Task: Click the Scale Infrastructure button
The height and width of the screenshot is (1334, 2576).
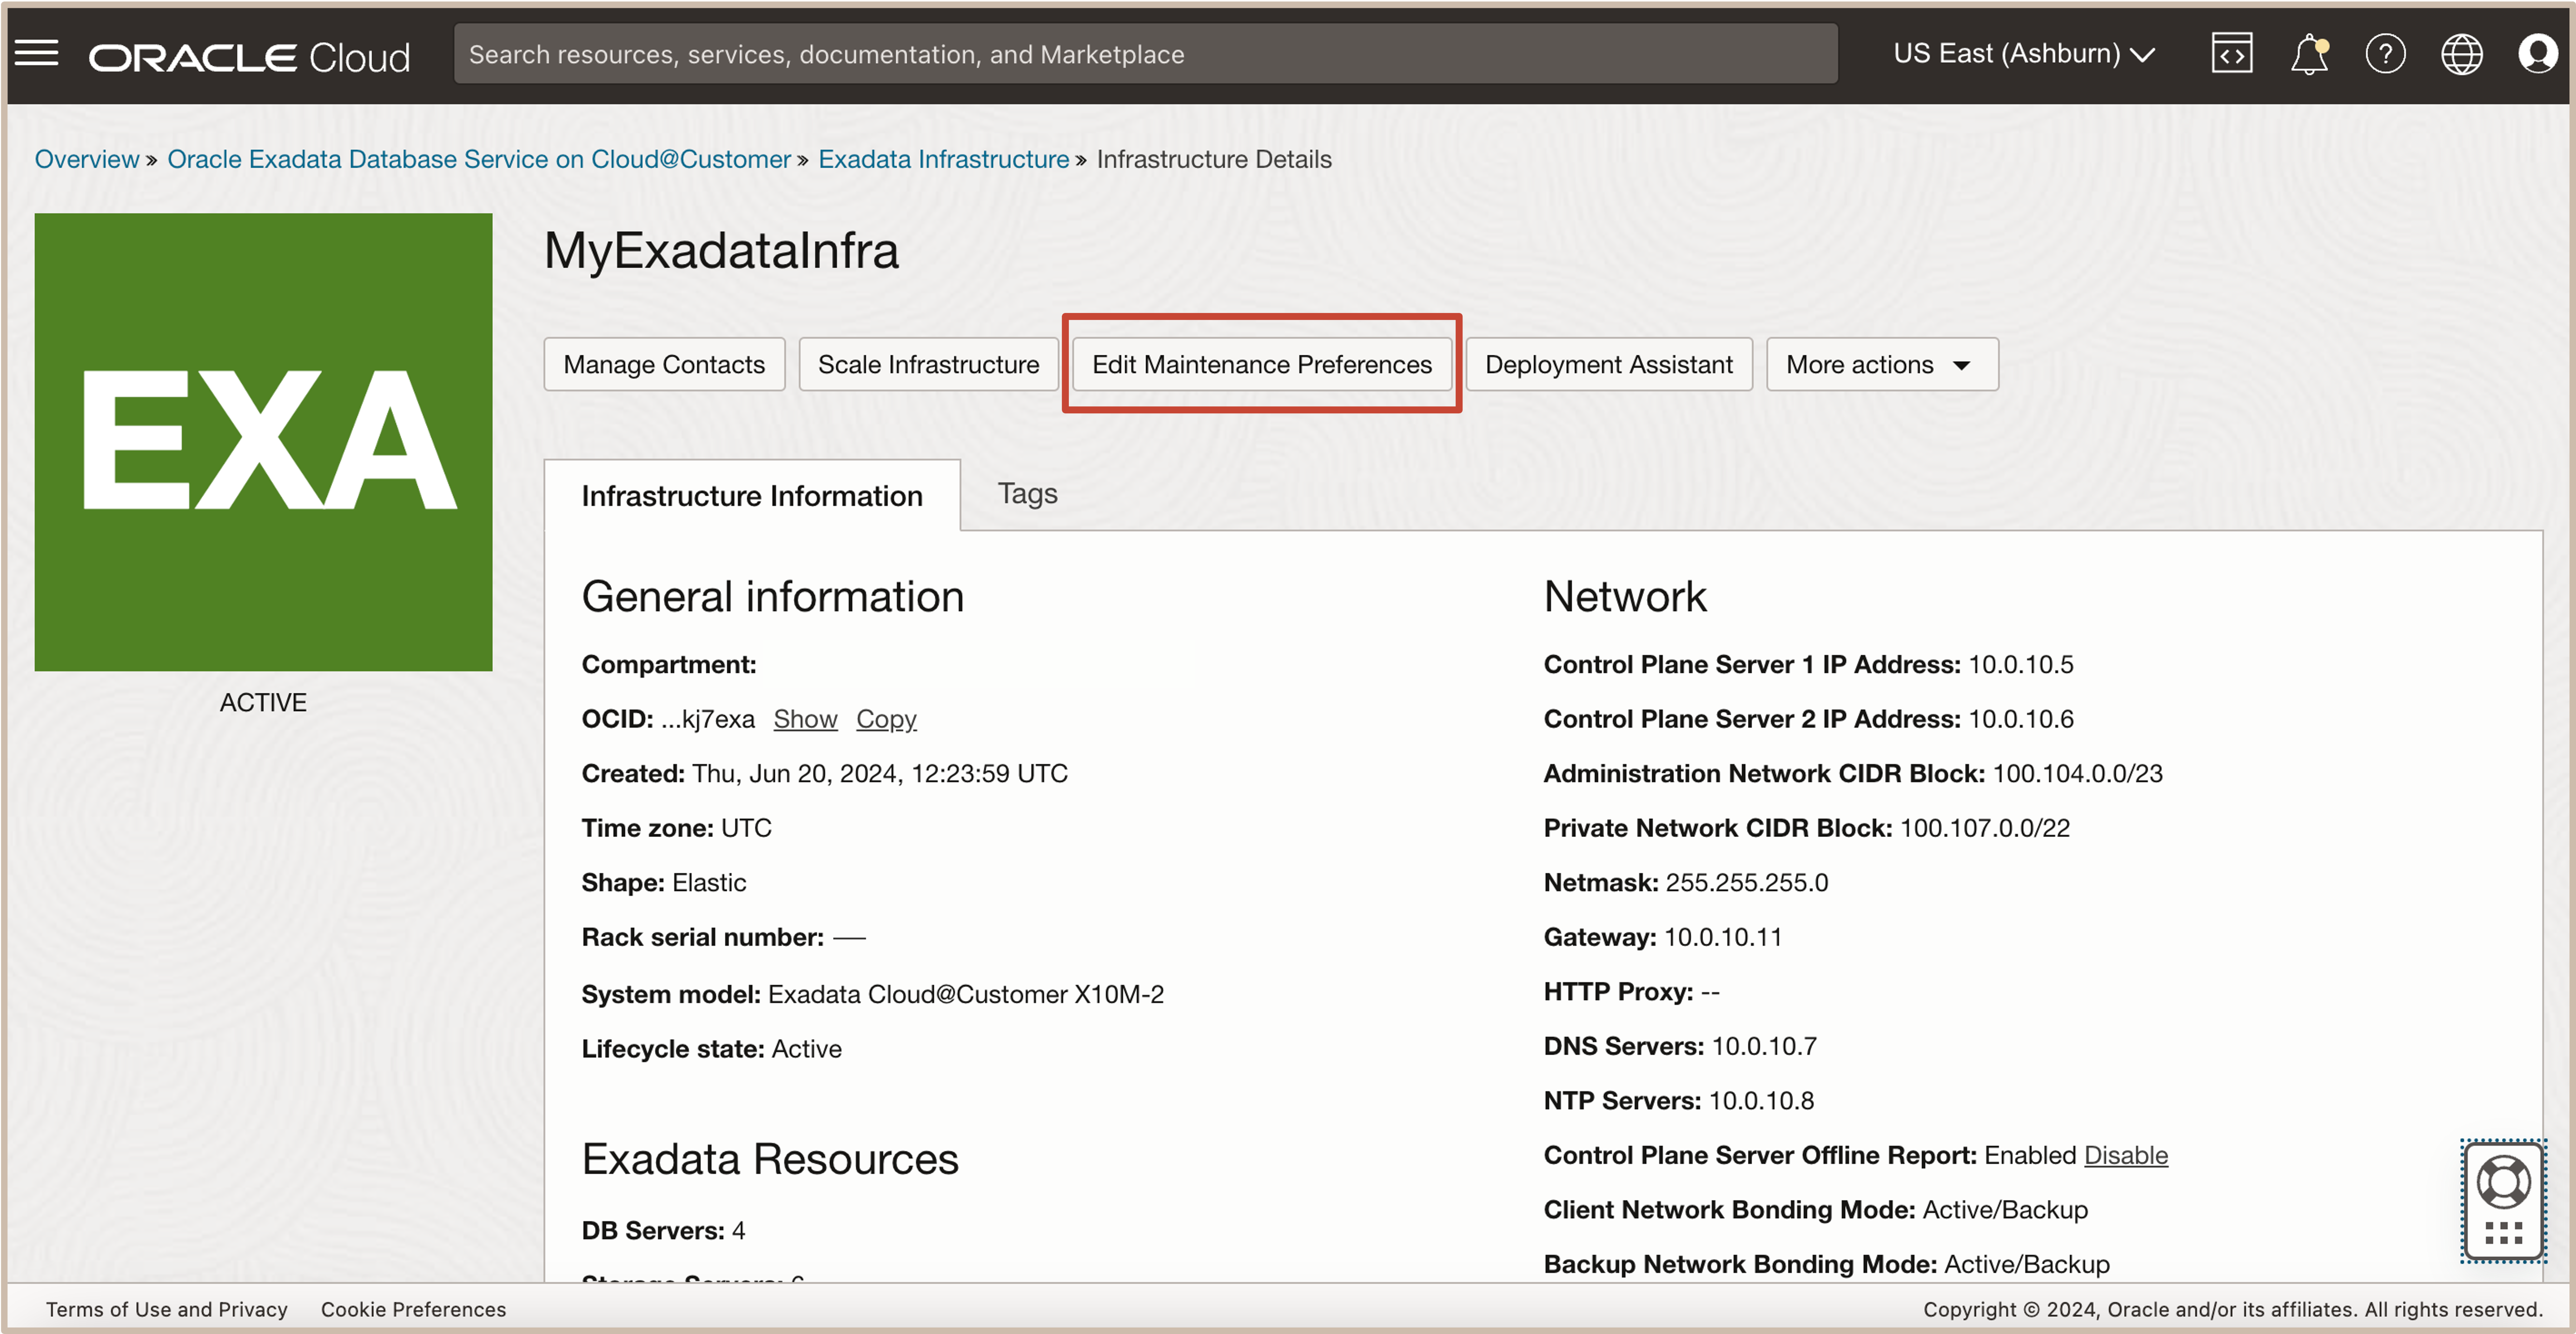Action: [928, 365]
